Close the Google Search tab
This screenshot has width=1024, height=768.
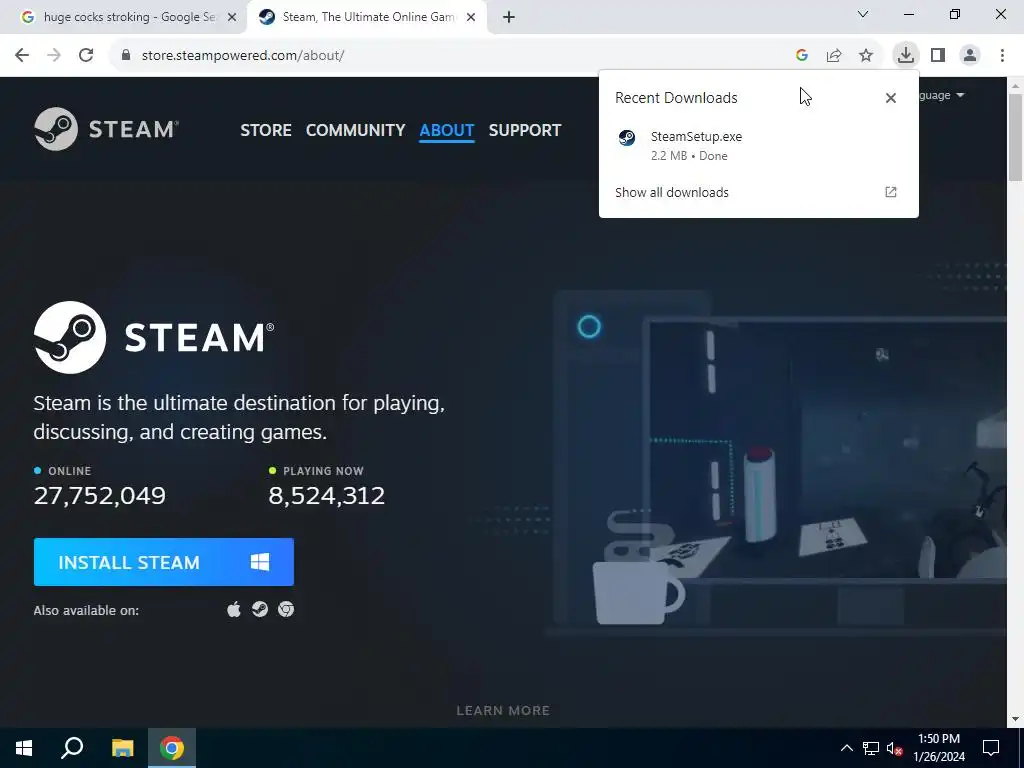pyautogui.click(x=232, y=18)
